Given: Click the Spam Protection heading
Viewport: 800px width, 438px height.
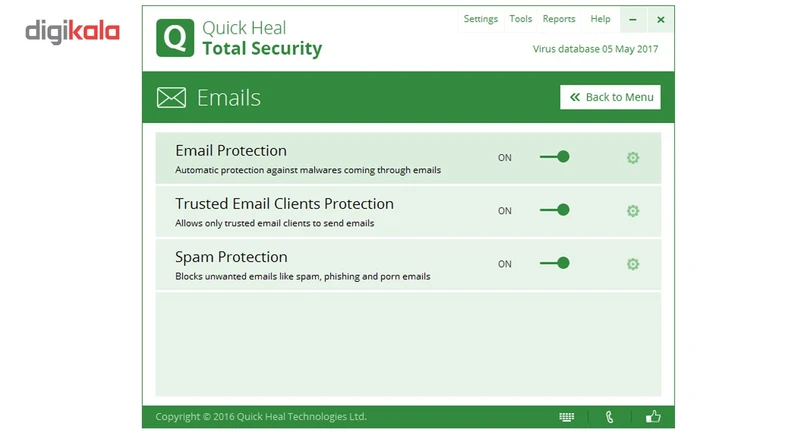Looking at the screenshot, I should click(231, 257).
